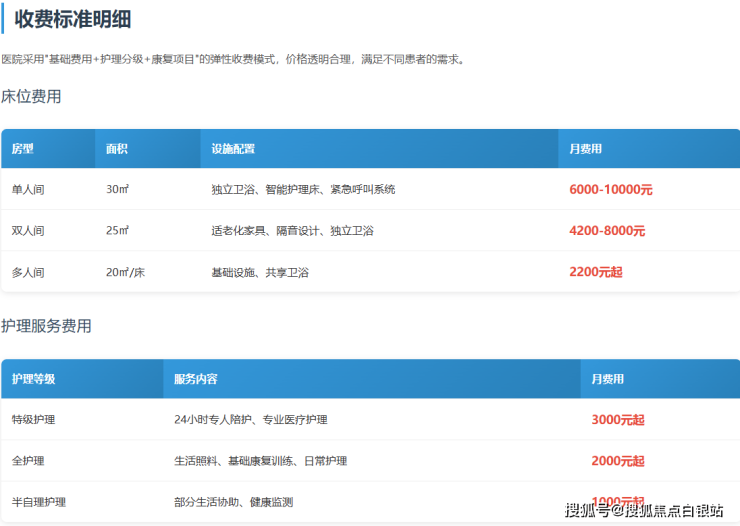Image resolution: width=740 pixels, height=526 pixels.
Task: Click 月费用 header in bed fee table
Action: click(585, 149)
